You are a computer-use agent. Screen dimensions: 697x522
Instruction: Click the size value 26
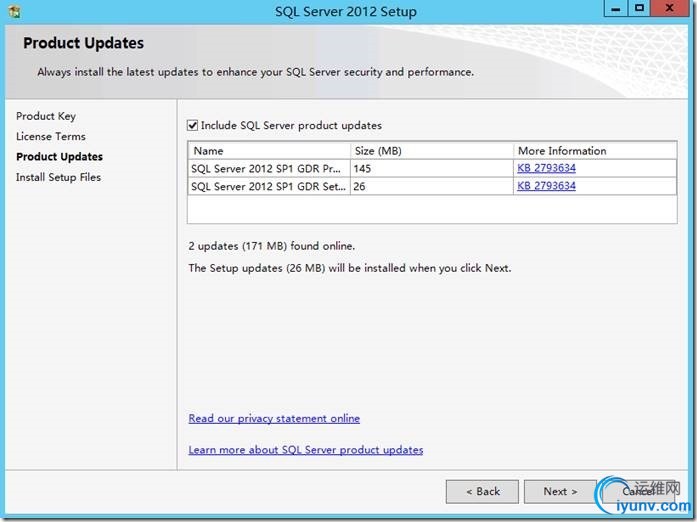359,186
